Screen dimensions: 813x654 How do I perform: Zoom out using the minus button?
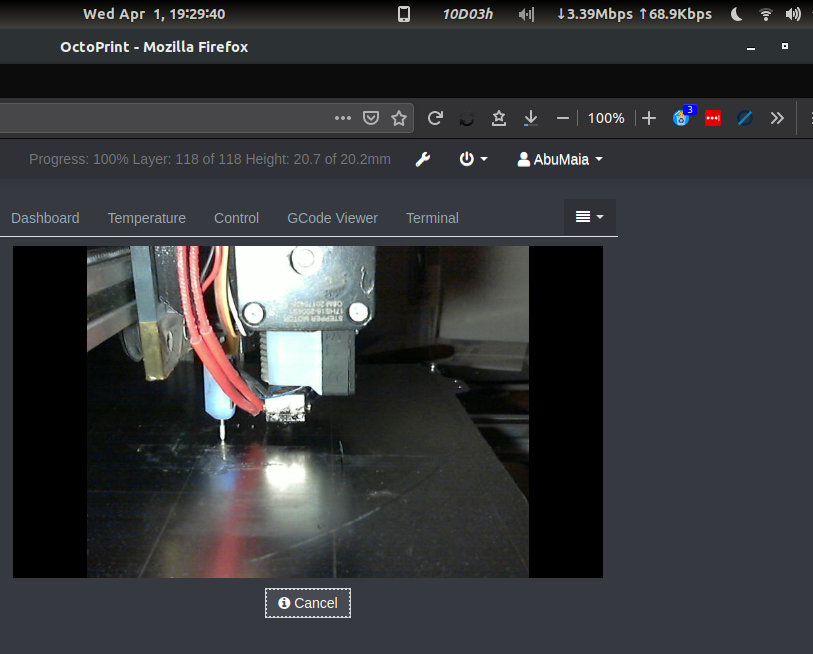(x=563, y=118)
